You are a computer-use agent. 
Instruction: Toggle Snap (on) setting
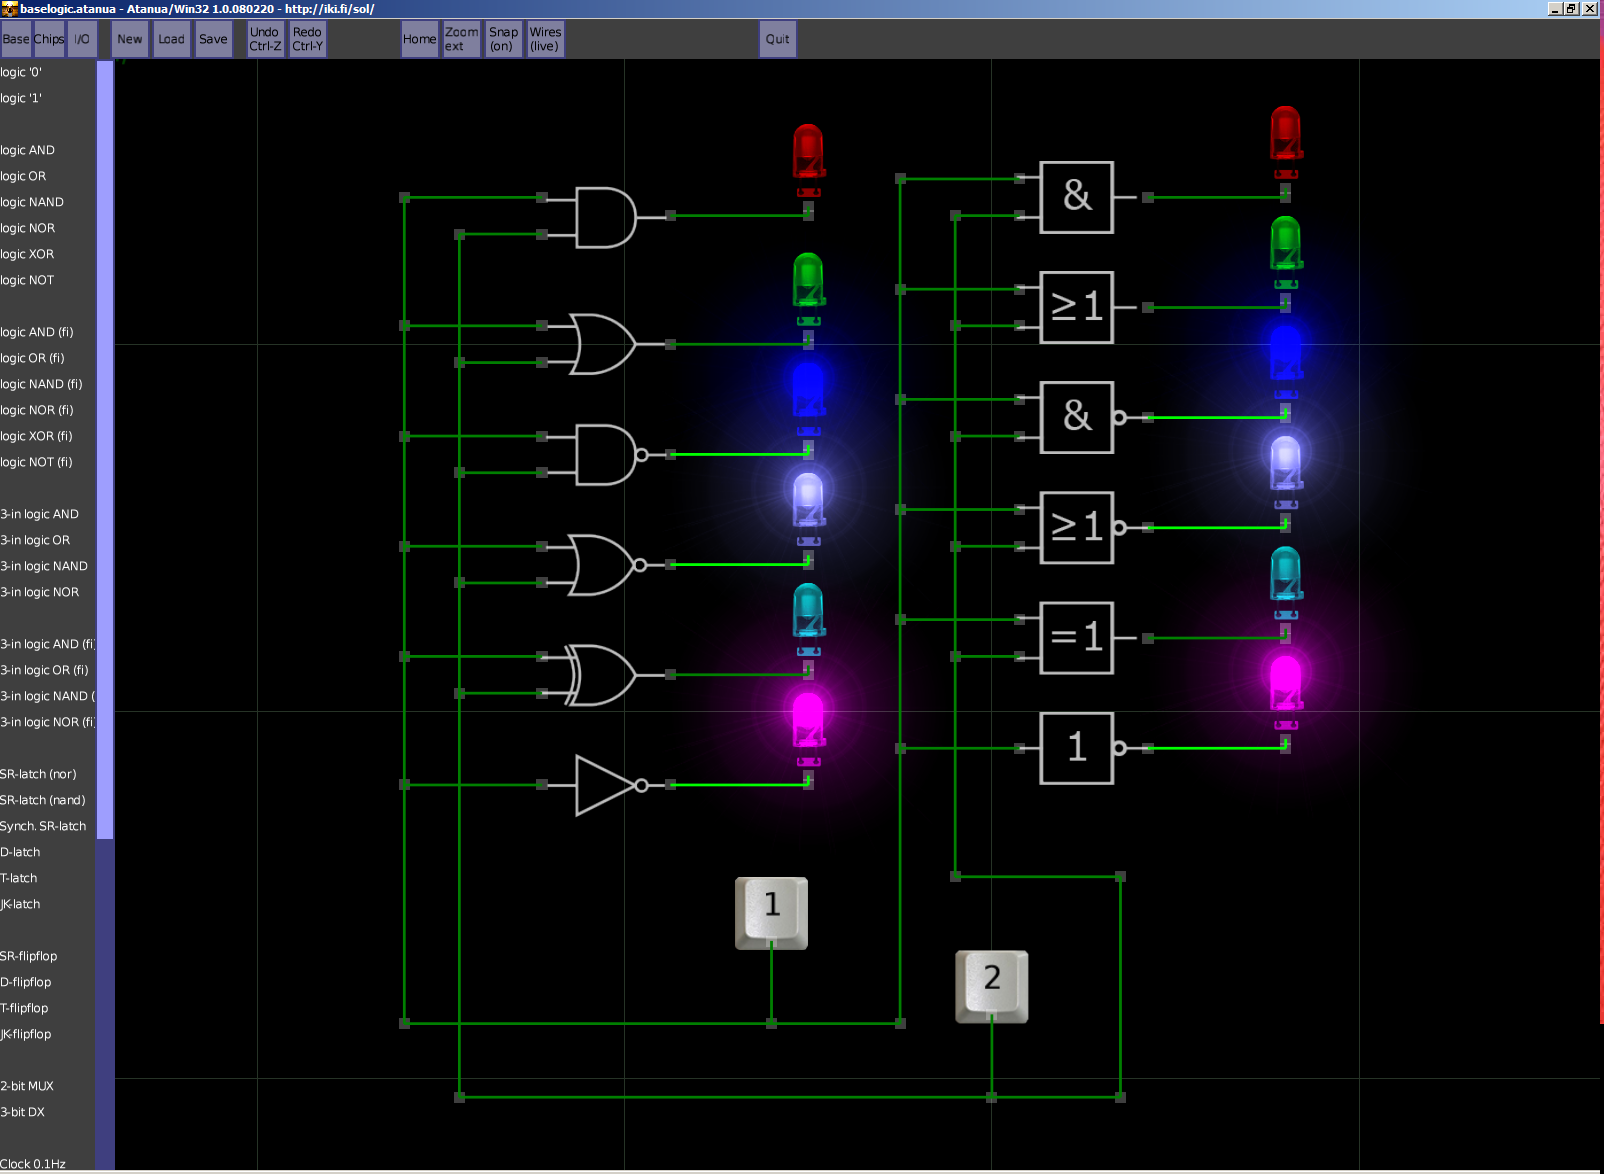click(x=503, y=39)
